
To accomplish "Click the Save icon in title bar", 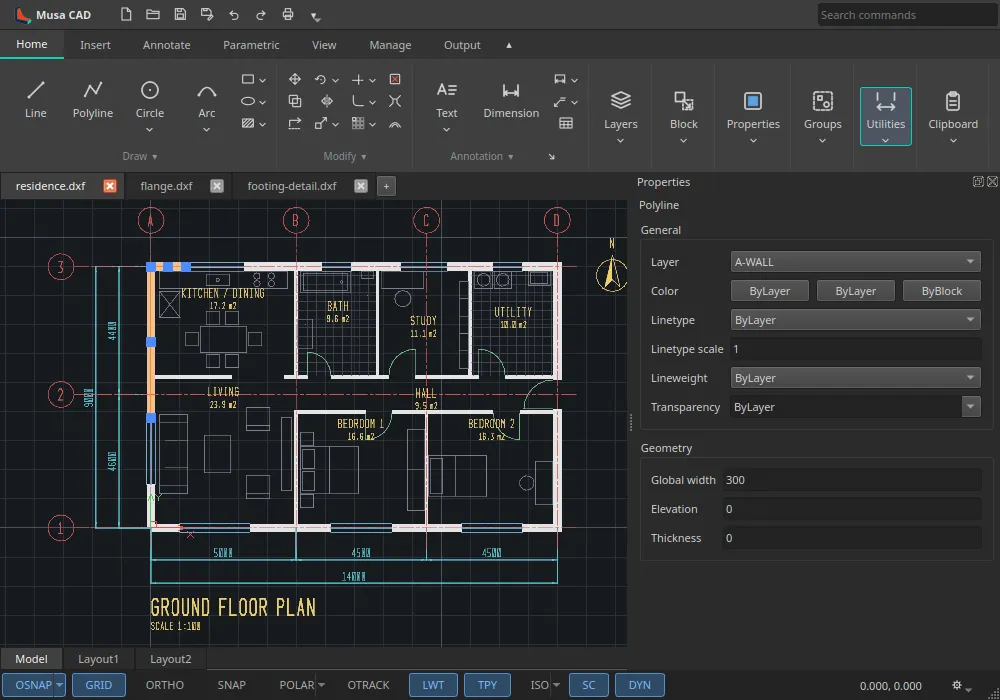I will (180, 14).
